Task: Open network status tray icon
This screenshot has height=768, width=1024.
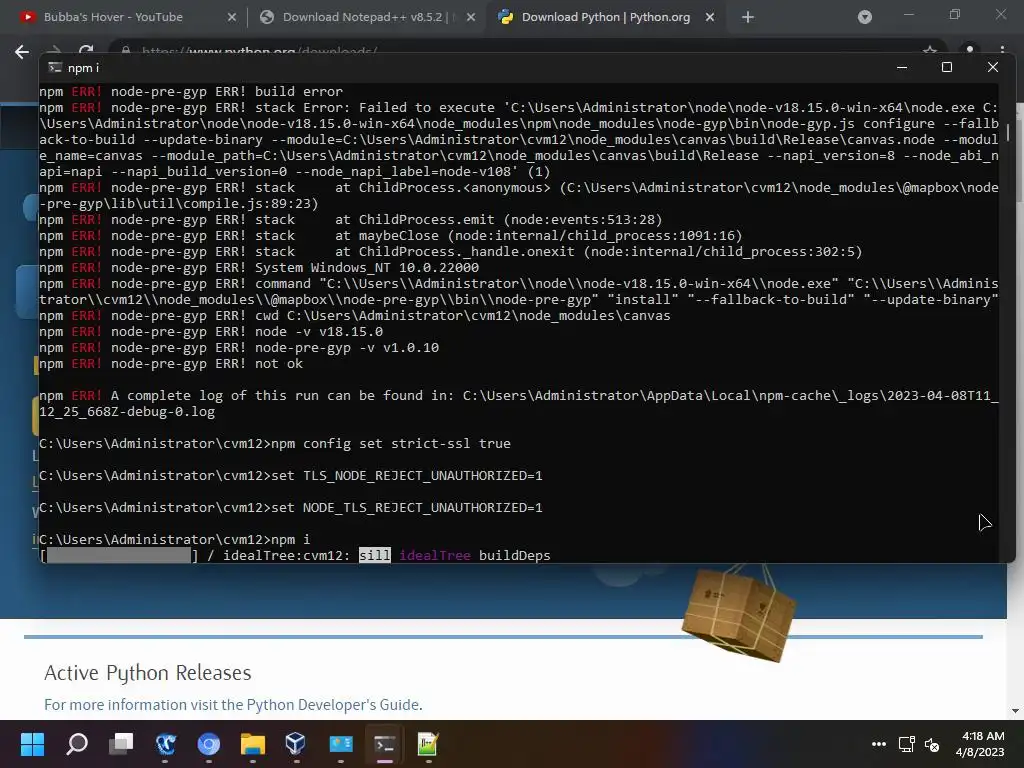Action: point(906,744)
